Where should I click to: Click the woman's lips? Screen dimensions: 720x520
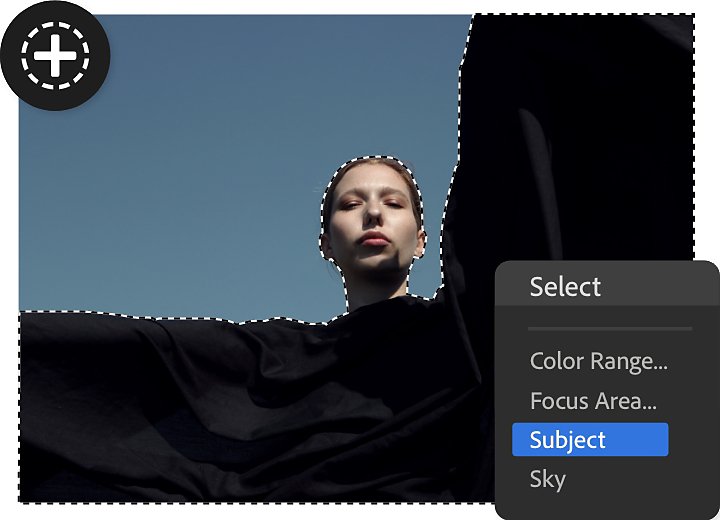(375, 239)
